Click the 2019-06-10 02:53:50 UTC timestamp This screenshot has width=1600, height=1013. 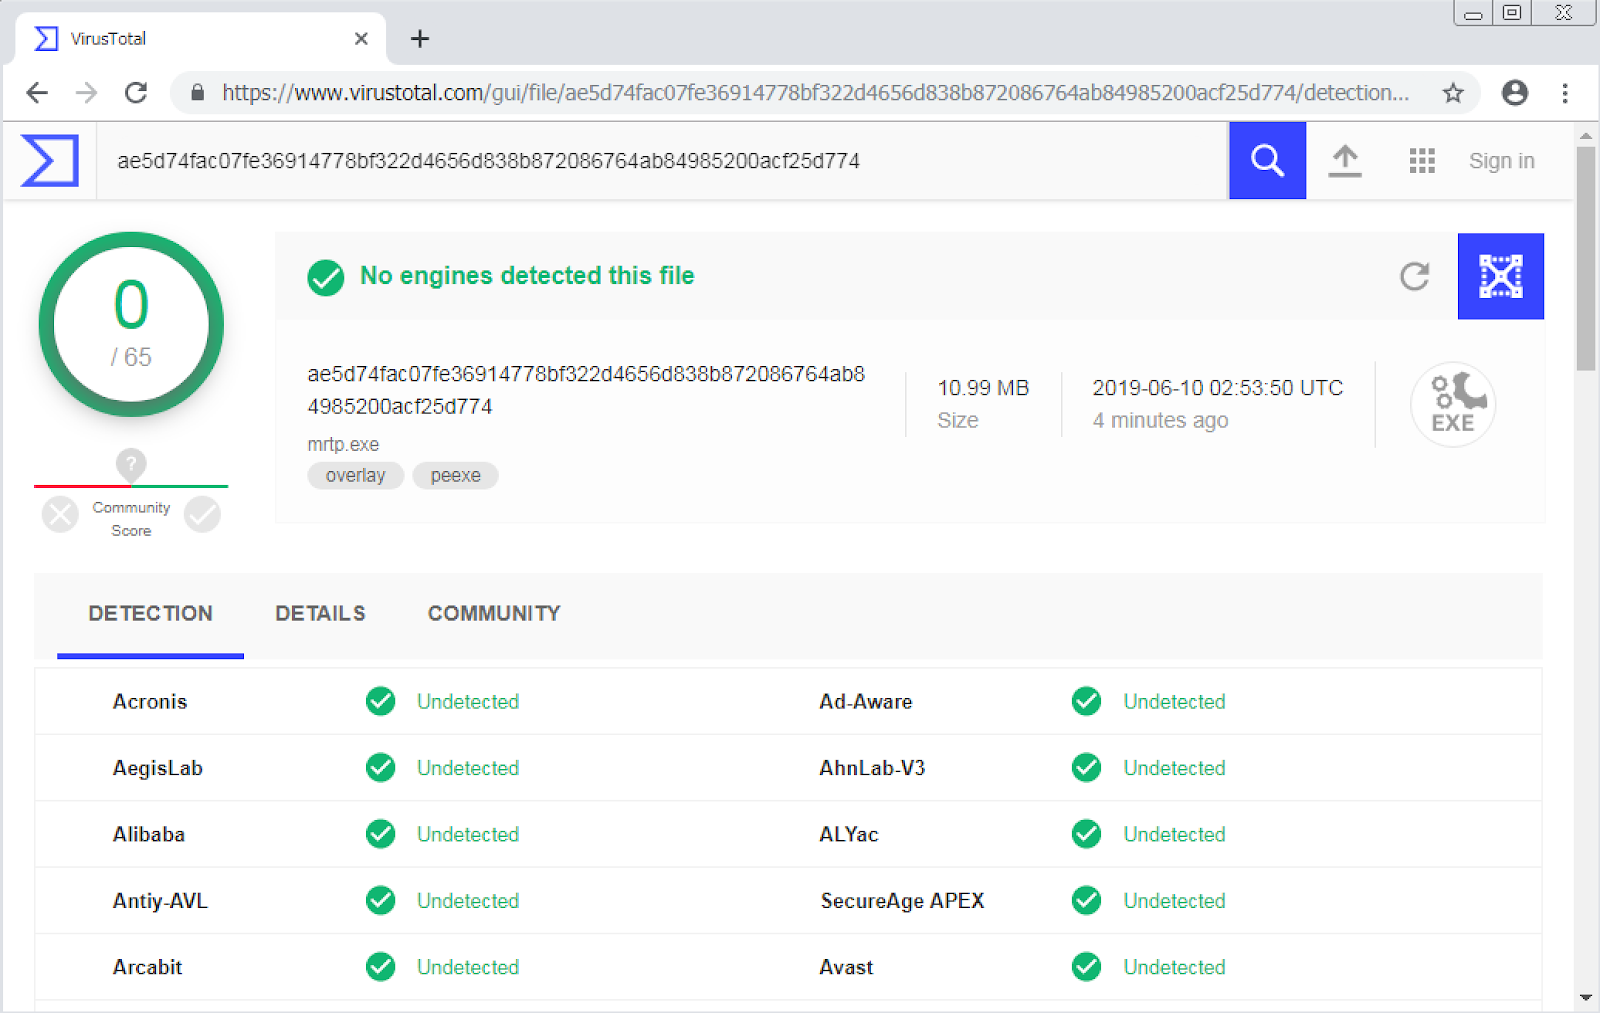pyautogui.click(x=1217, y=388)
